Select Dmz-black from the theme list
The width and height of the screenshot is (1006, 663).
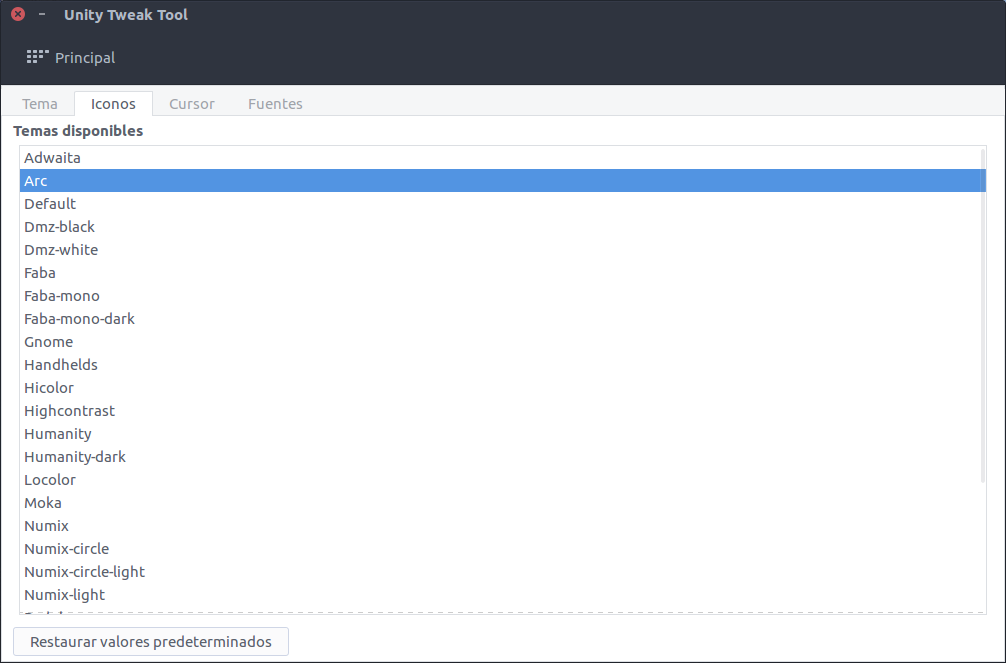tap(60, 227)
